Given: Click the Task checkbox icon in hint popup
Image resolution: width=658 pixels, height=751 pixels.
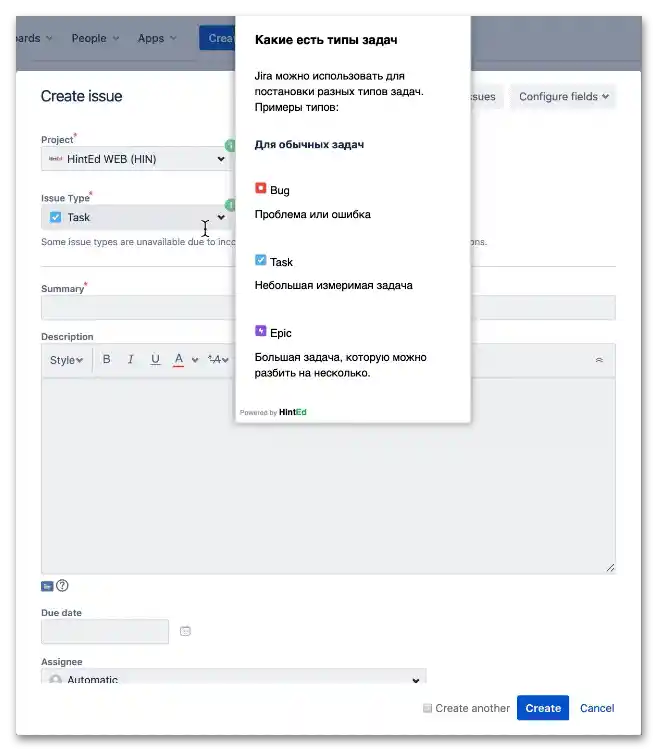Looking at the screenshot, I should tap(261, 260).
